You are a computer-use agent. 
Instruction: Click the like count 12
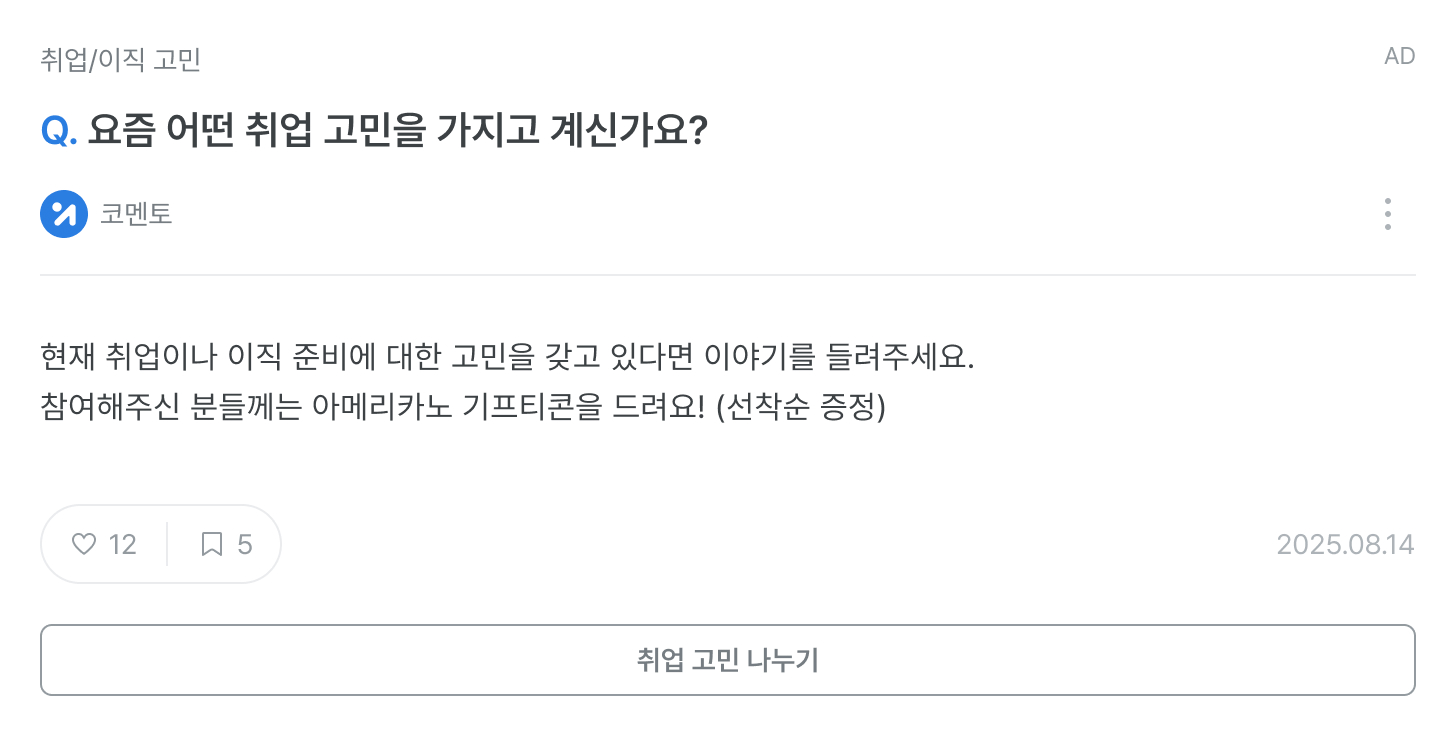pyautogui.click(x=122, y=544)
